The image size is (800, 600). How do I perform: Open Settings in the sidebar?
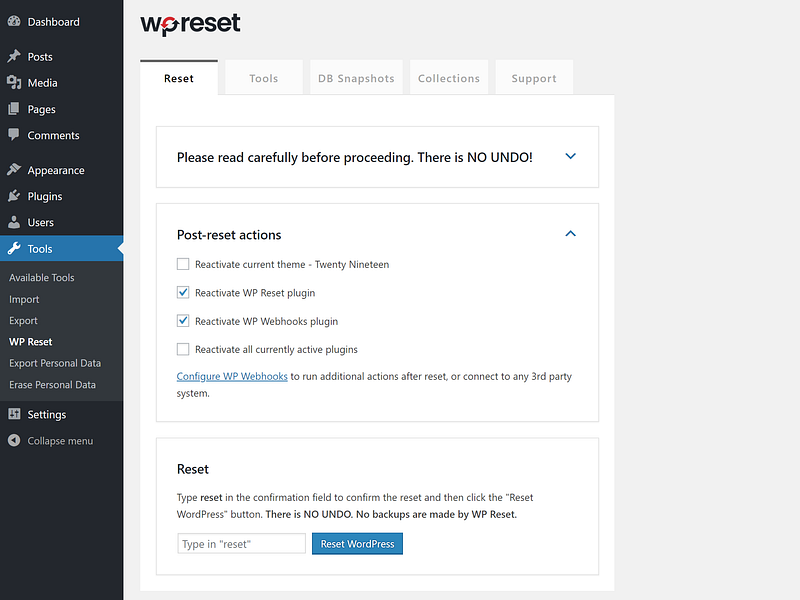(x=61, y=414)
